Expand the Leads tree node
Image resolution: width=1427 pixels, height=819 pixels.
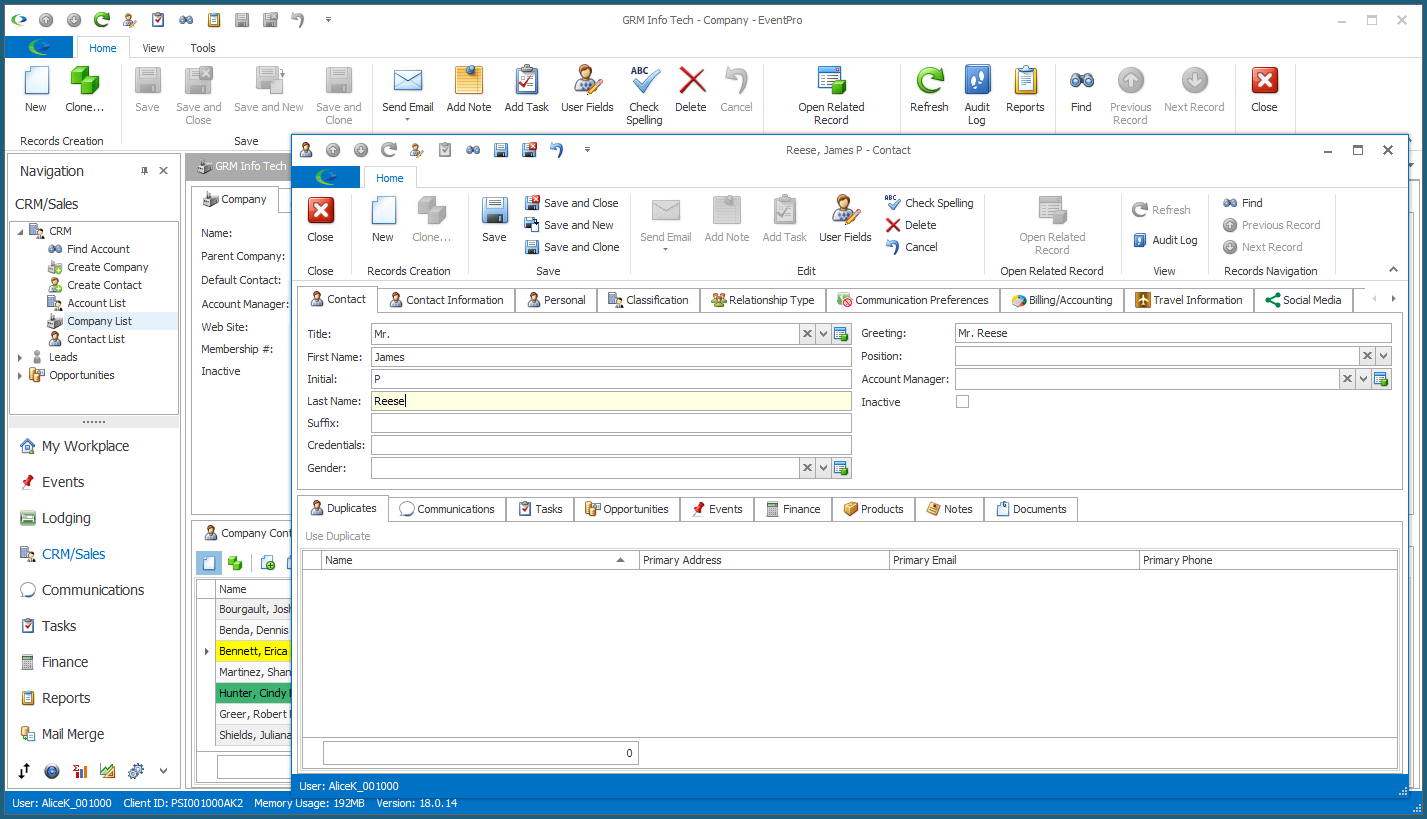point(20,357)
